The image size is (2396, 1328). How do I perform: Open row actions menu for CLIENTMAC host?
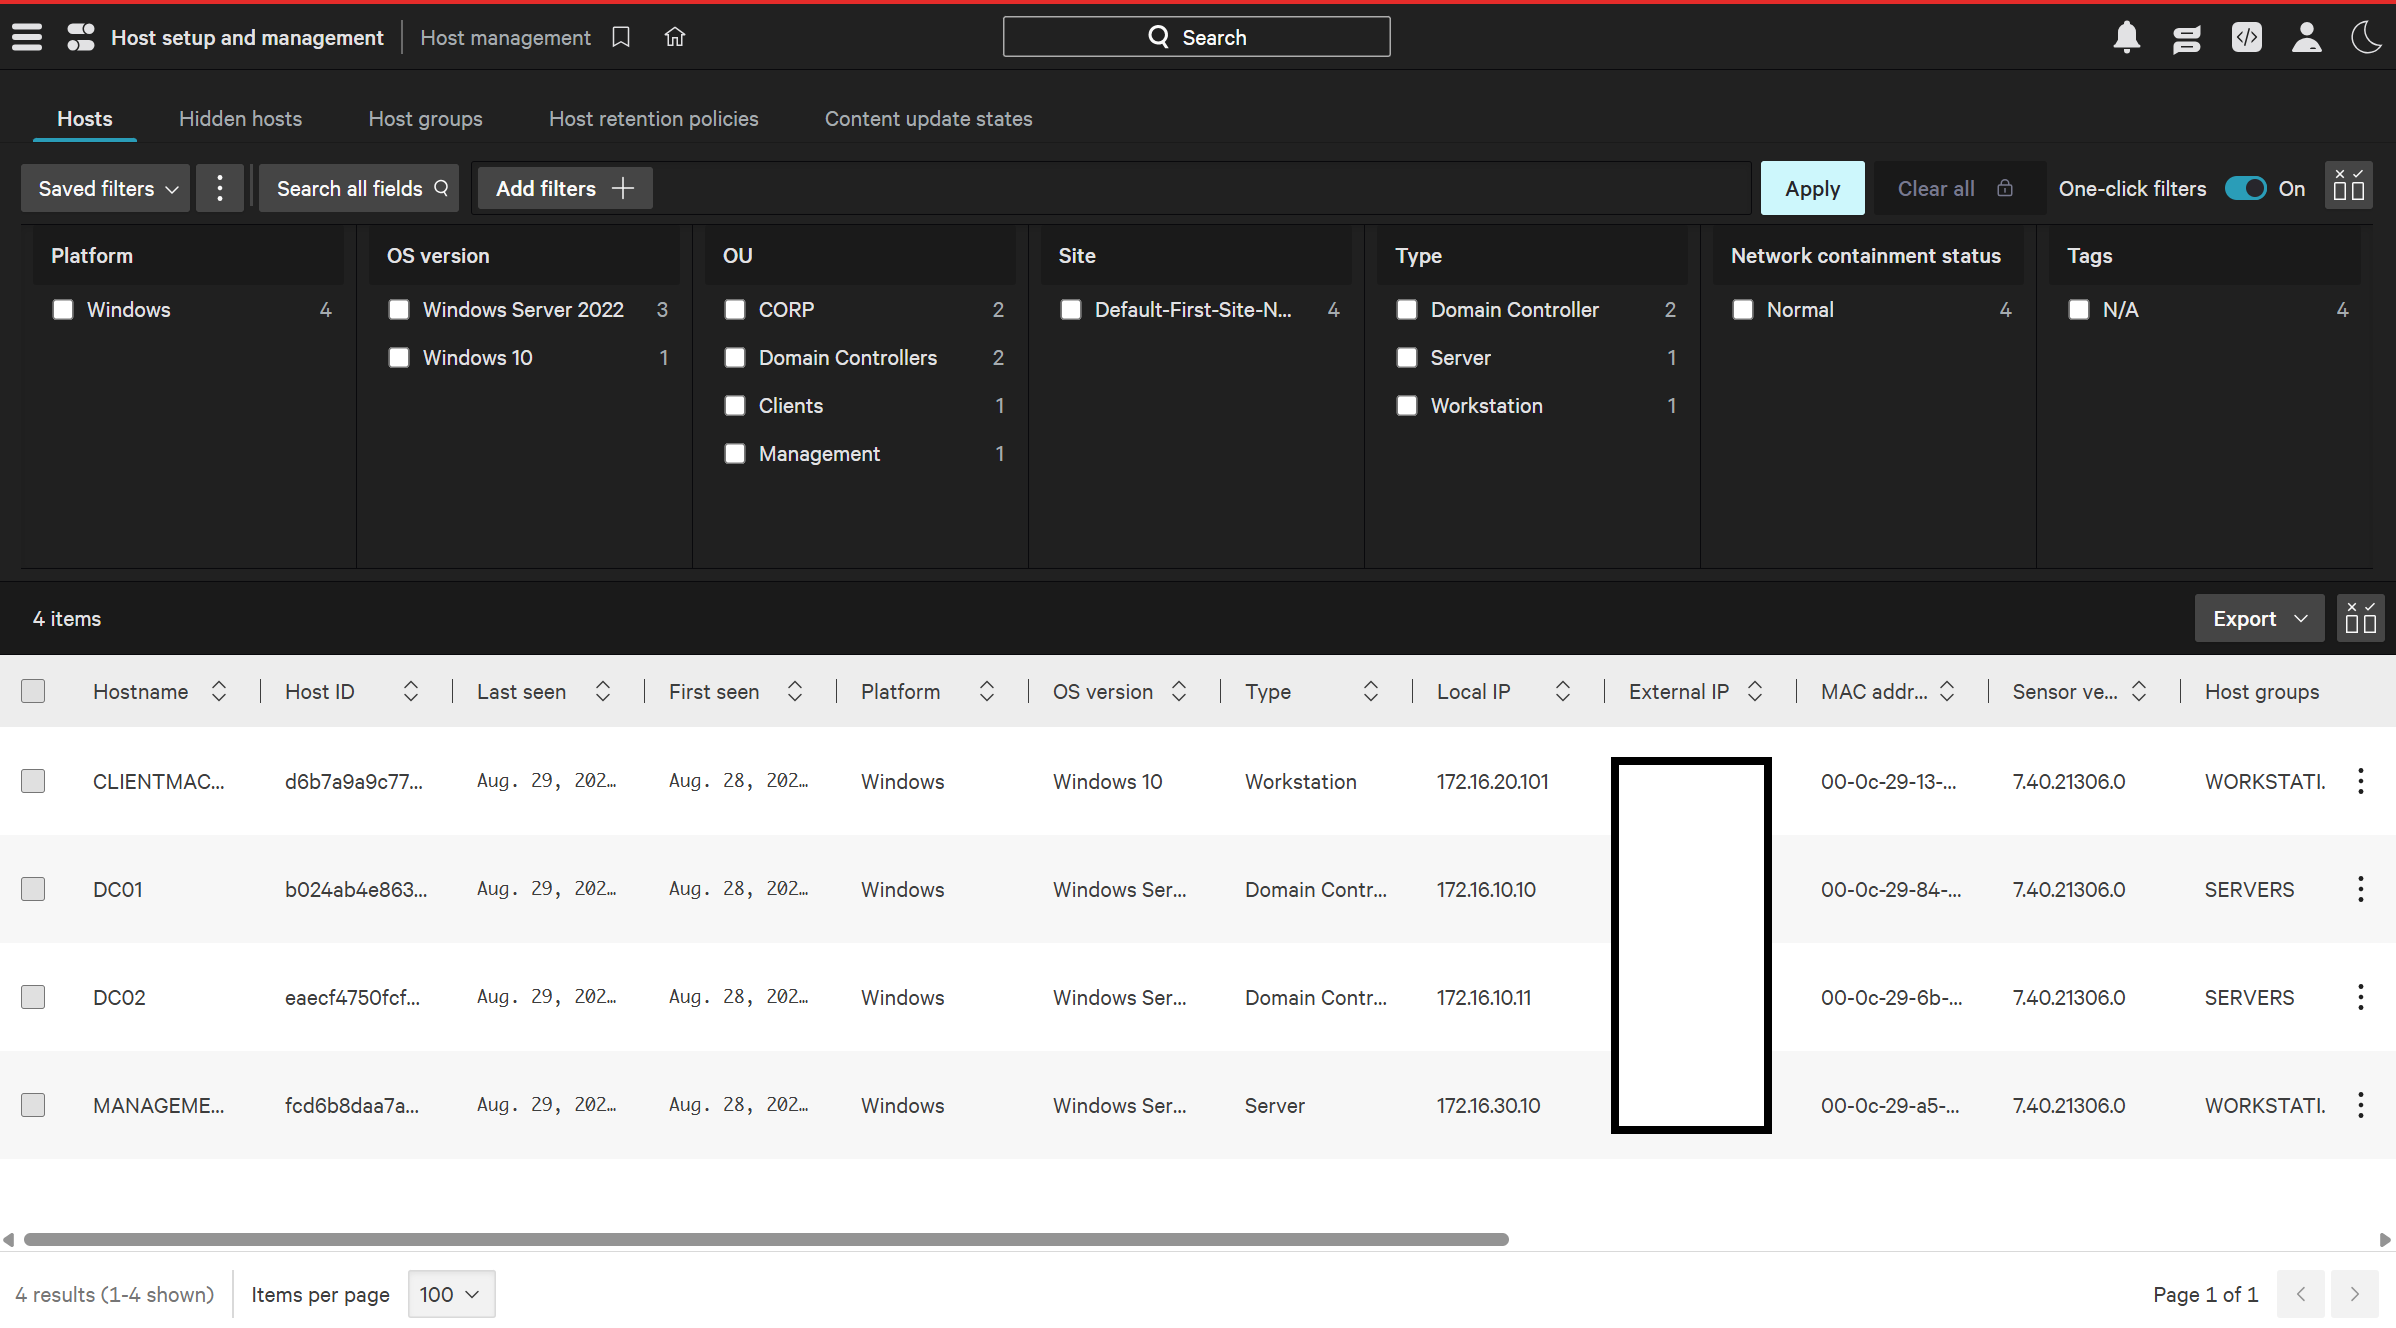pyautogui.click(x=2360, y=781)
